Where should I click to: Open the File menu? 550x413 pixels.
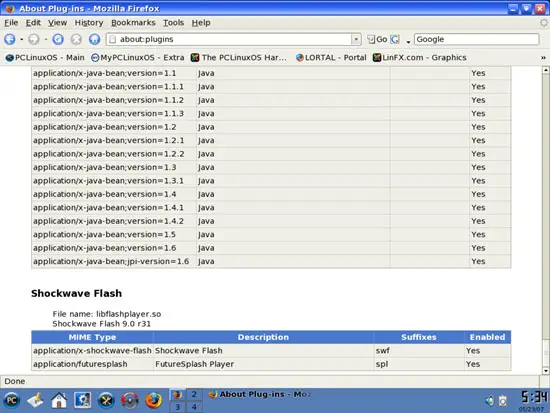point(11,23)
